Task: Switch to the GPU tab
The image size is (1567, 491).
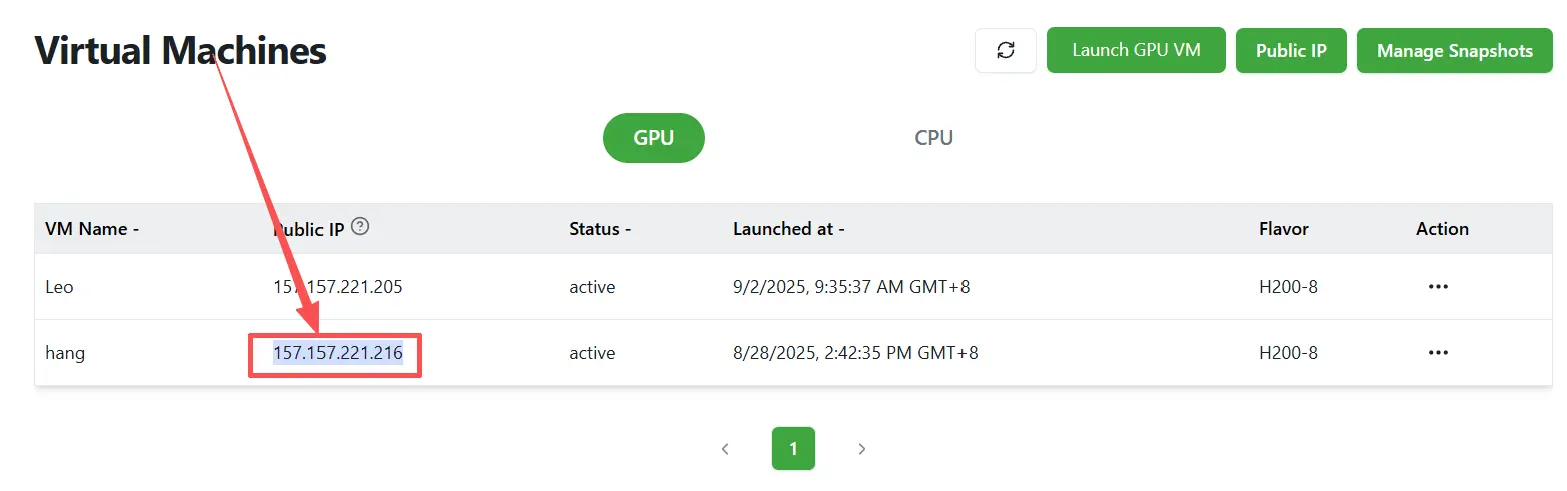Action: [653, 138]
